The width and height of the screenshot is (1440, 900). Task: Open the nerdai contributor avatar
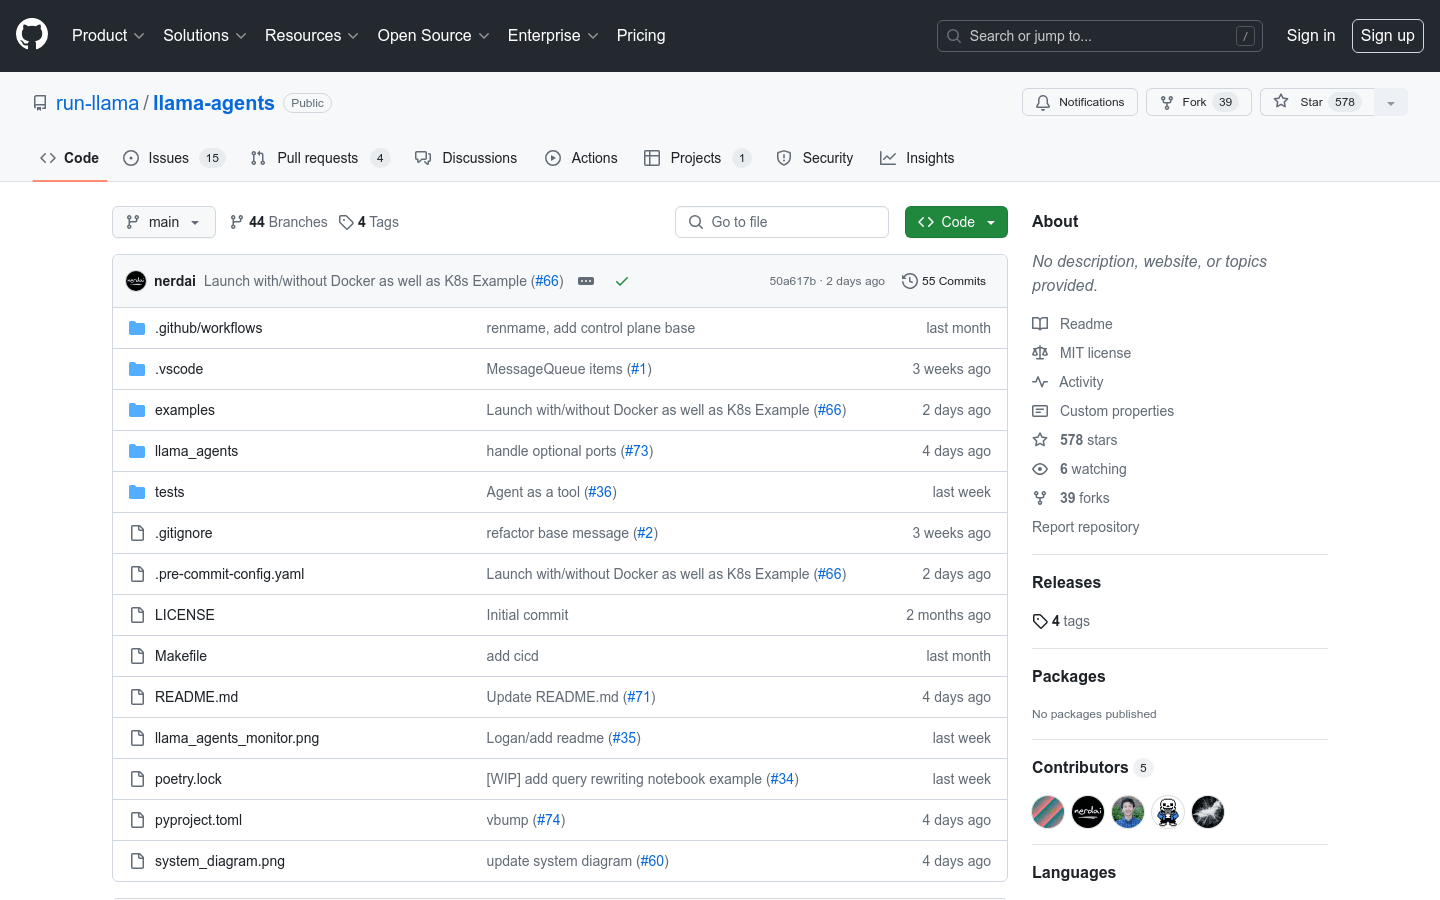tap(1088, 812)
